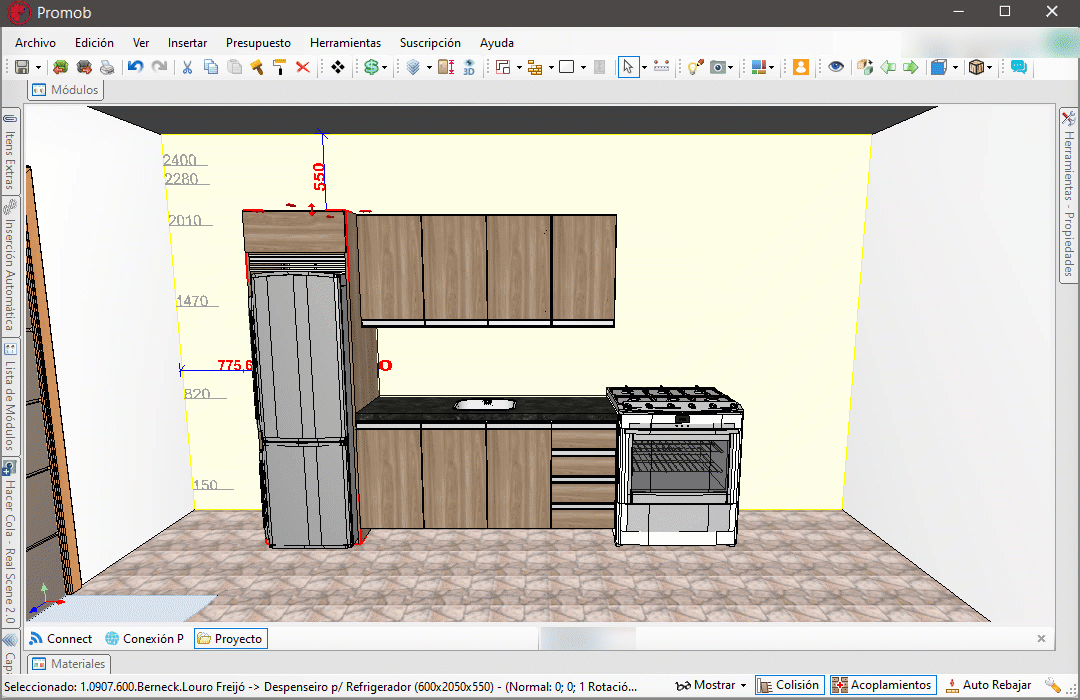Open the Módulos panel tab
Image resolution: width=1080 pixels, height=700 pixels.
pyautogui.click(x=66, y=90)
